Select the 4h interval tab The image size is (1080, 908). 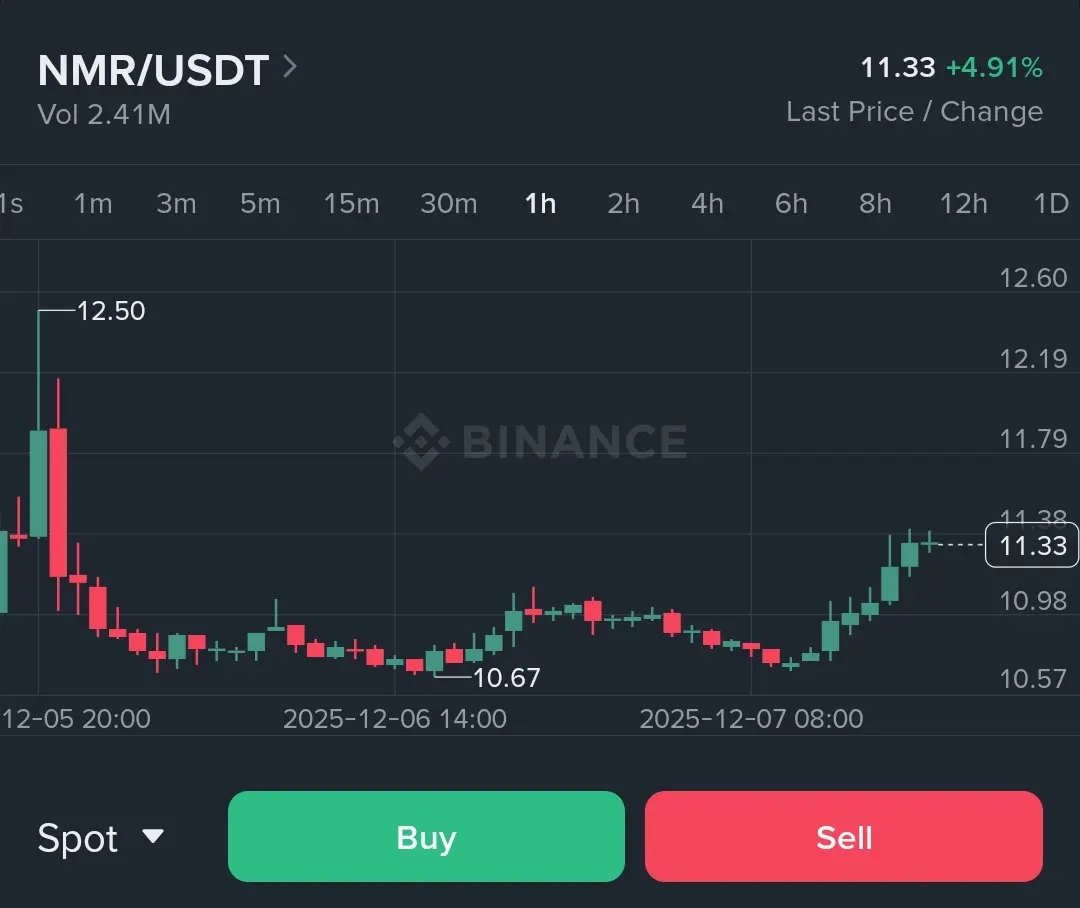pyautogui.click(x=707, y=203)
